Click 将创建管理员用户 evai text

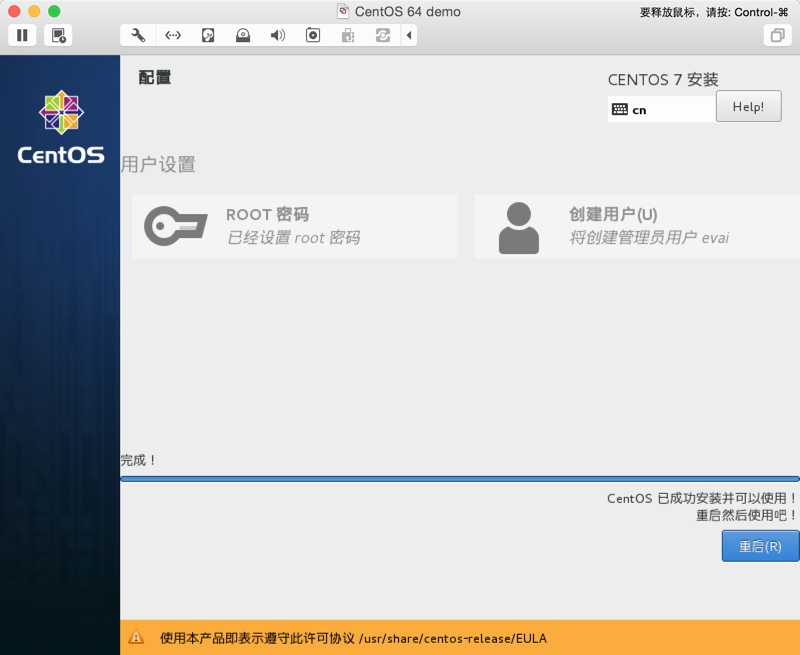pyautogui.click(x=649, y=237)
